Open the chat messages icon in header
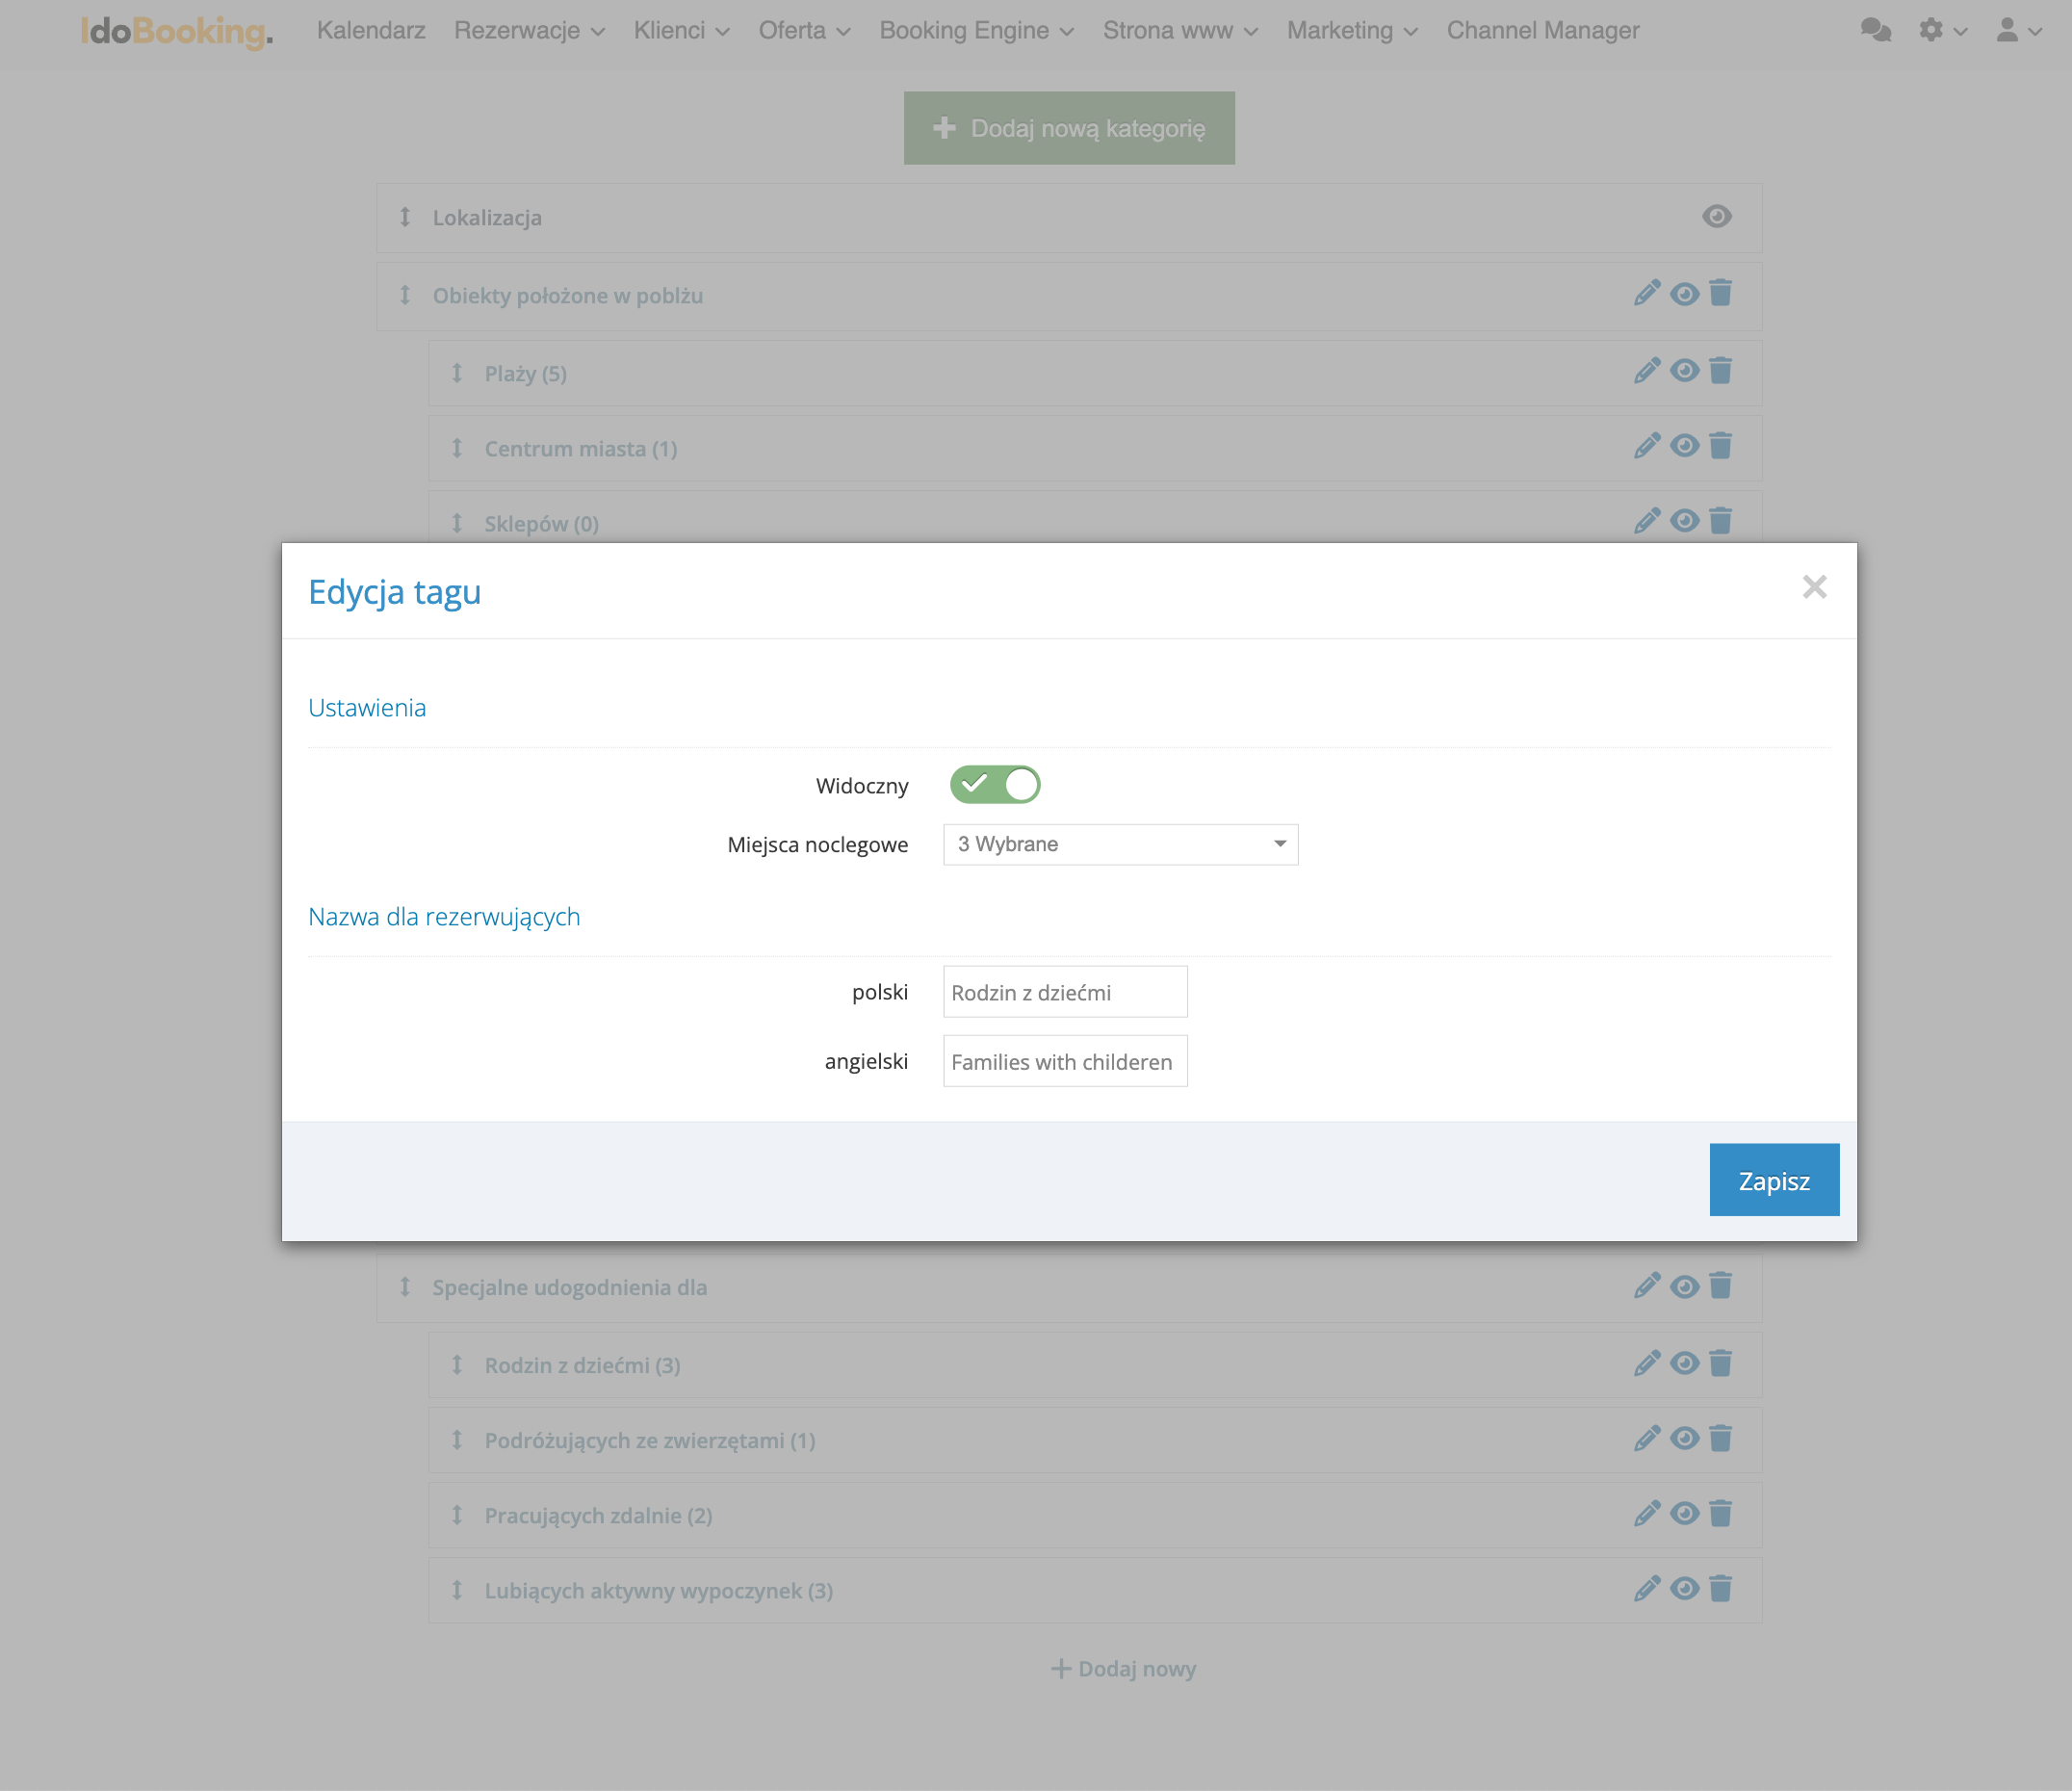The width and height of the screenshot is (2072, 1791). 1875,30
